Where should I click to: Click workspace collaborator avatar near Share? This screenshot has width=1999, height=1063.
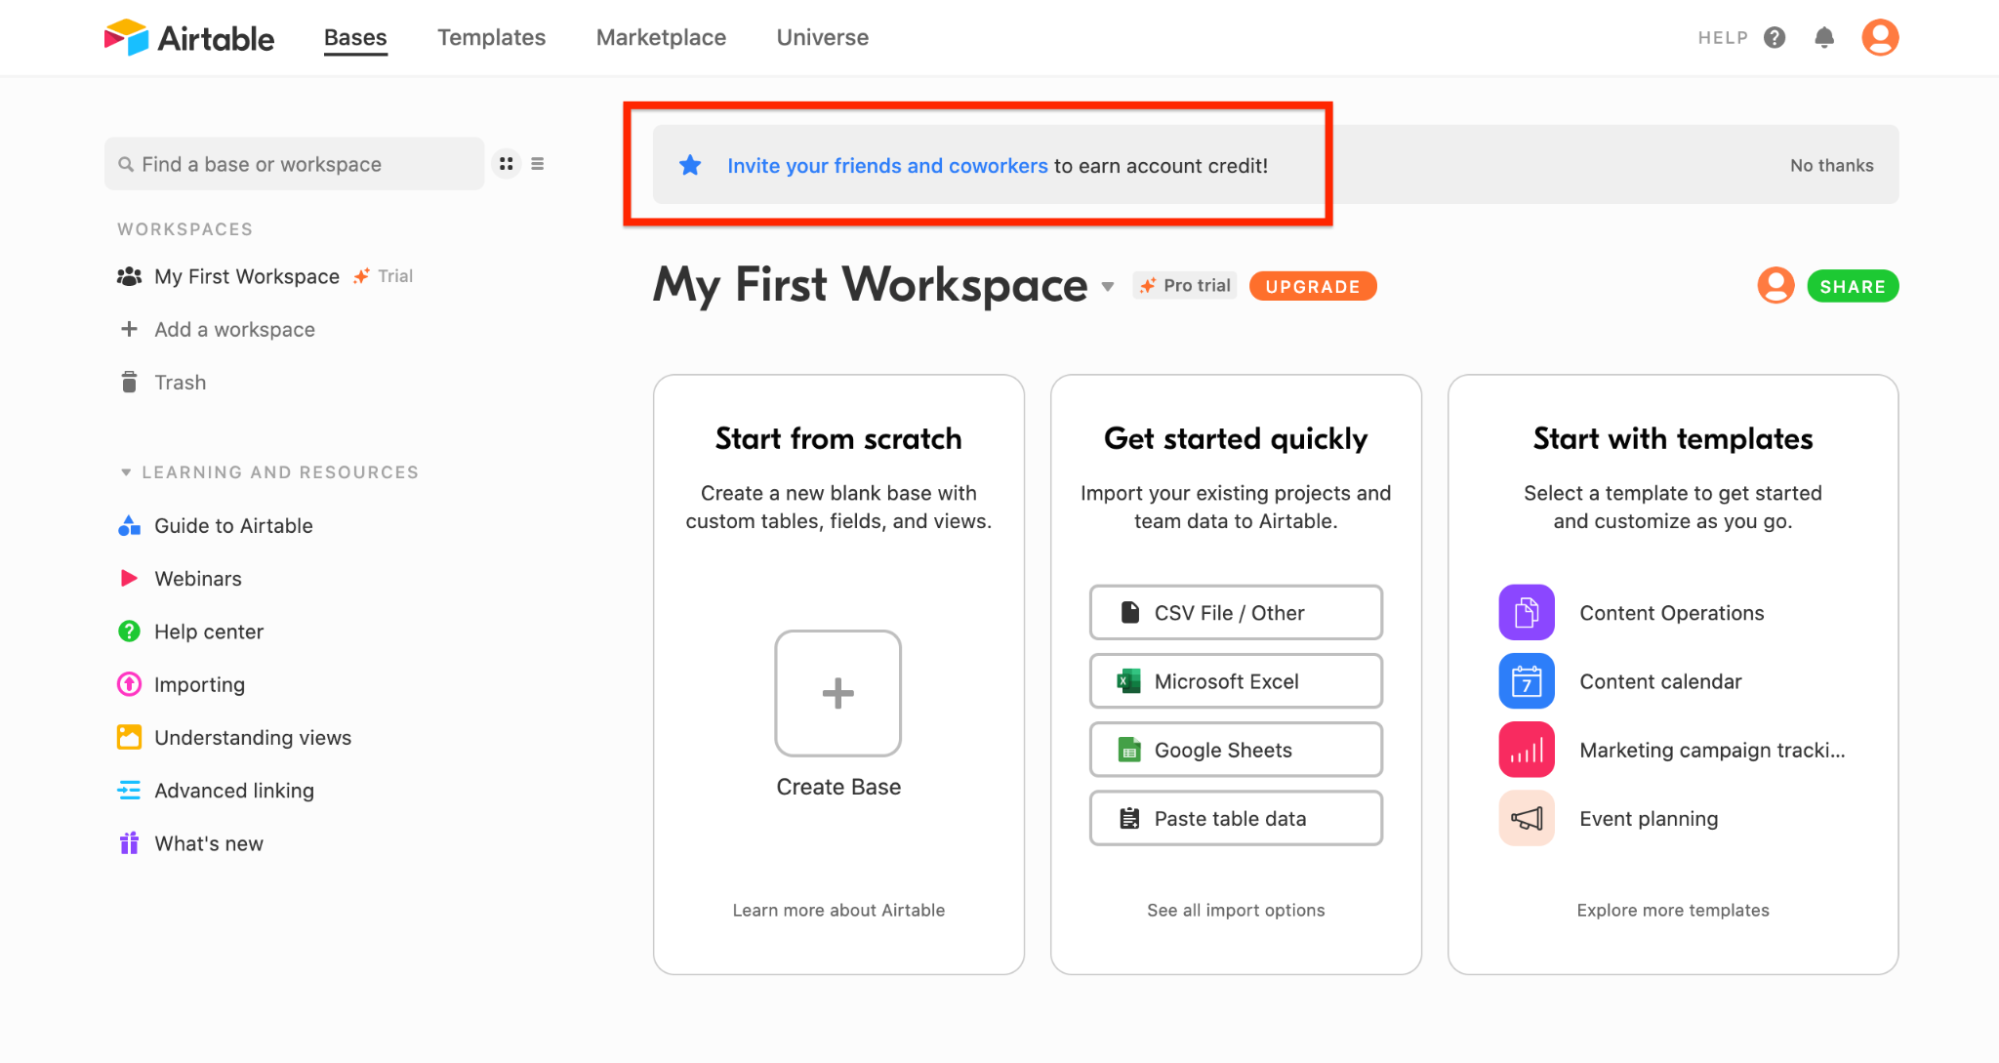(1775, 286)
